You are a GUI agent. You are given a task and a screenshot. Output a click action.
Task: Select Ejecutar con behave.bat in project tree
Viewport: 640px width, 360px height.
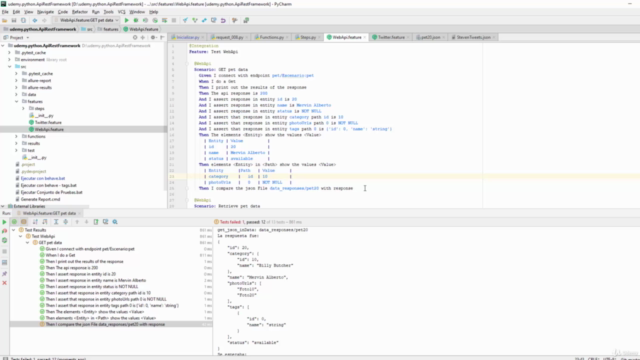42,178
